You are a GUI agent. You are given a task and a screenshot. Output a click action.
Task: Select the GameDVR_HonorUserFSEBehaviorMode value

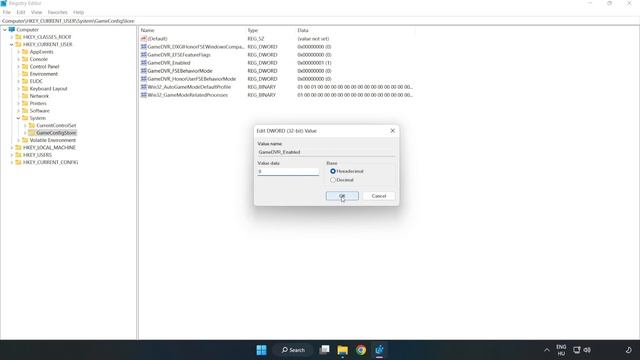191,79
